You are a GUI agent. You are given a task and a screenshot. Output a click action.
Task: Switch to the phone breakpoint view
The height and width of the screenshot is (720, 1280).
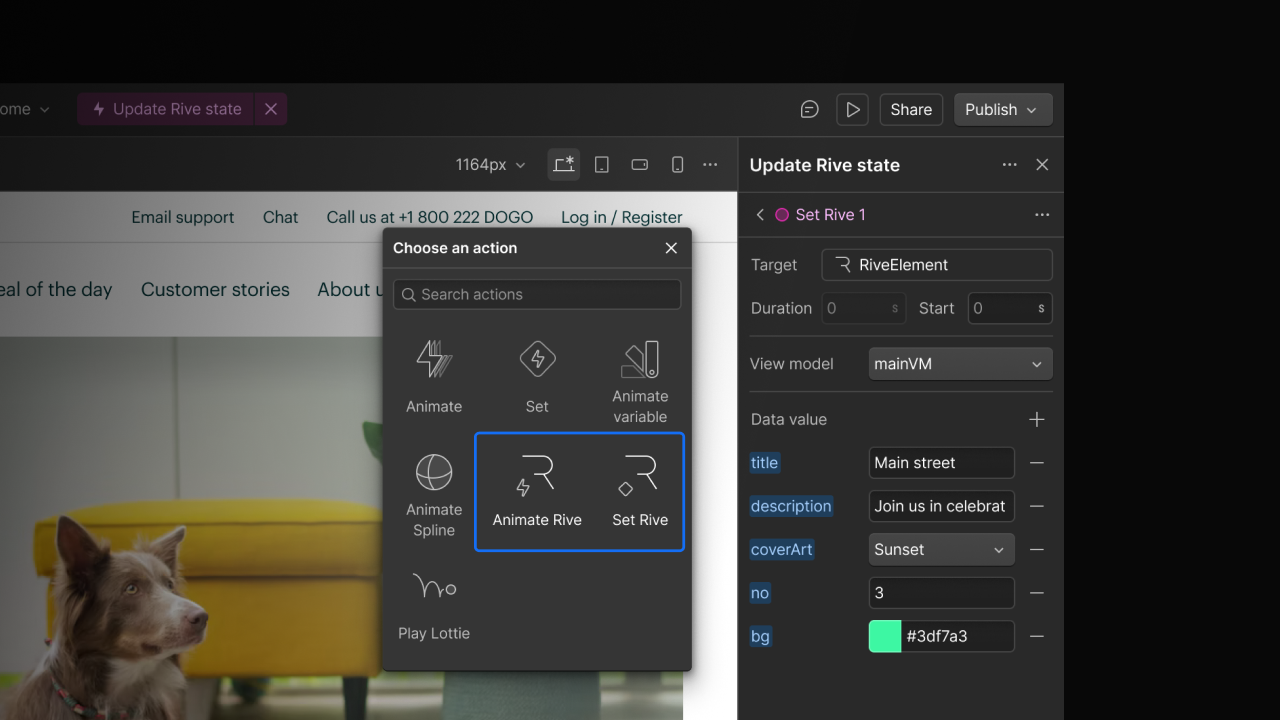click(677, 164)
